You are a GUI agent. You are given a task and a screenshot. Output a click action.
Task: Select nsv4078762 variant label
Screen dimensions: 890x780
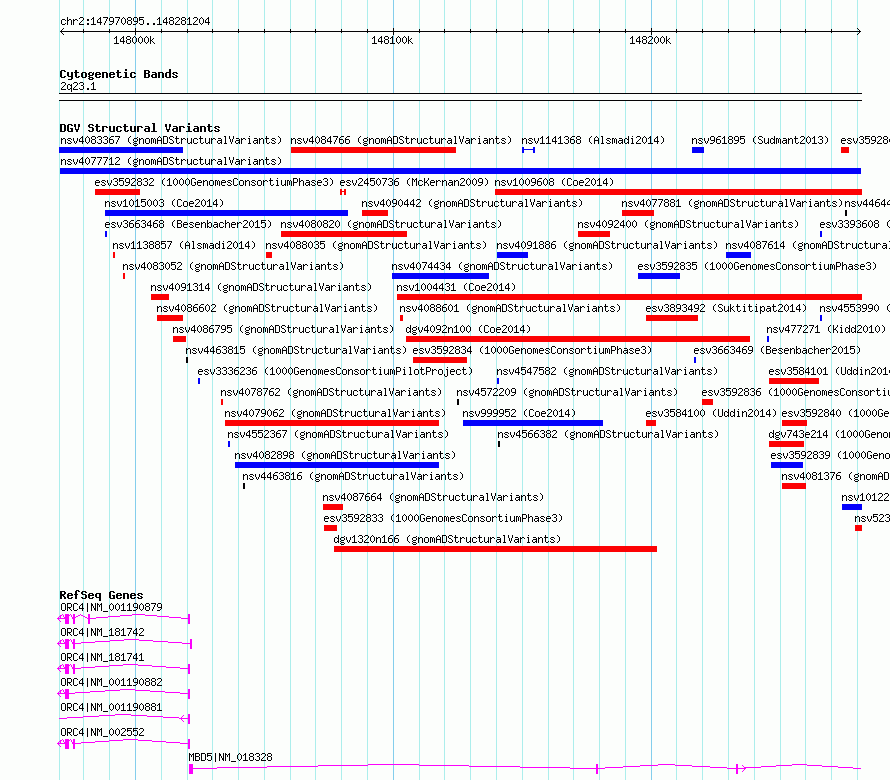(x=331, y=392)
